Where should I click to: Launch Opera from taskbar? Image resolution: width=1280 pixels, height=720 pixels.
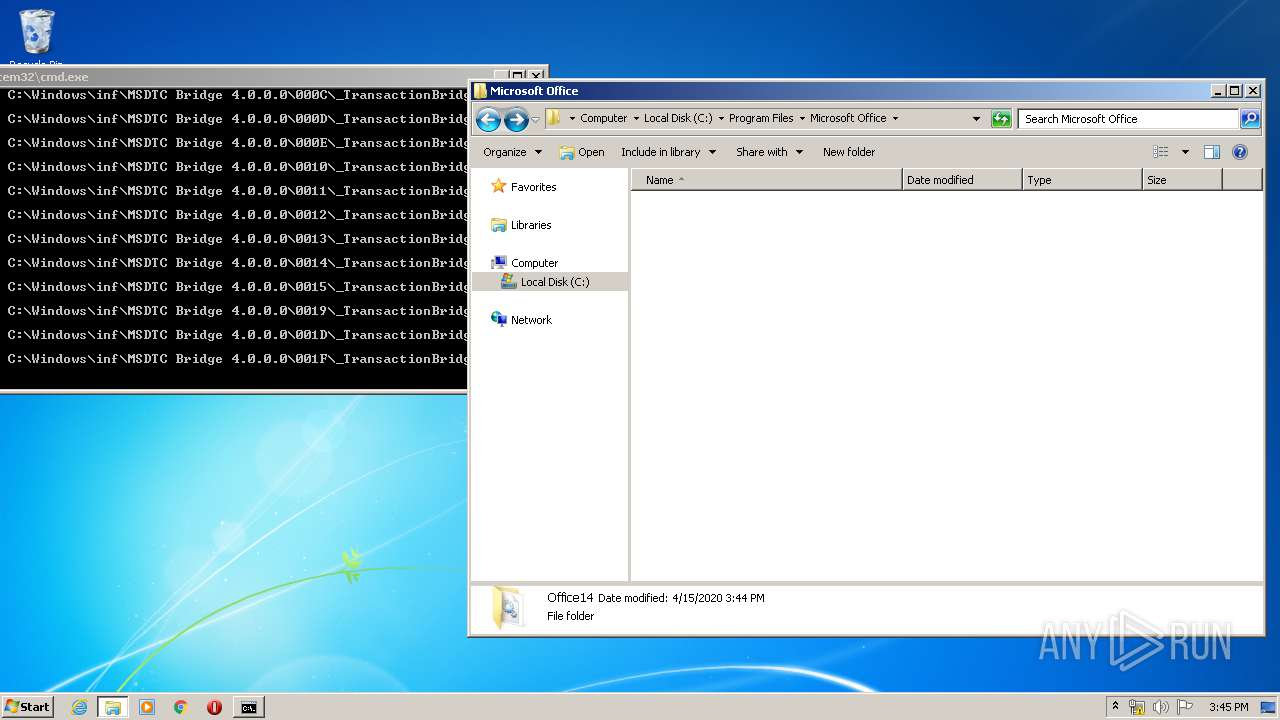(214, 707)
